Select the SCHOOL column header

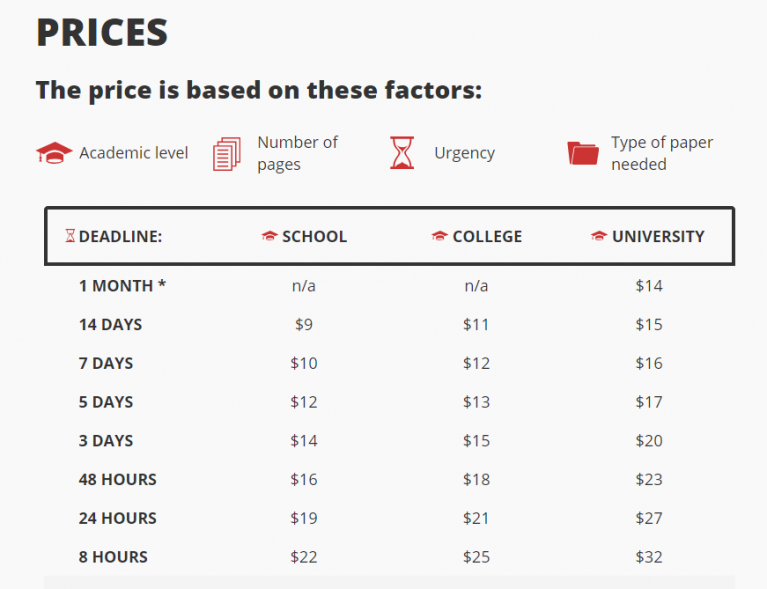(x=314, y=237)
